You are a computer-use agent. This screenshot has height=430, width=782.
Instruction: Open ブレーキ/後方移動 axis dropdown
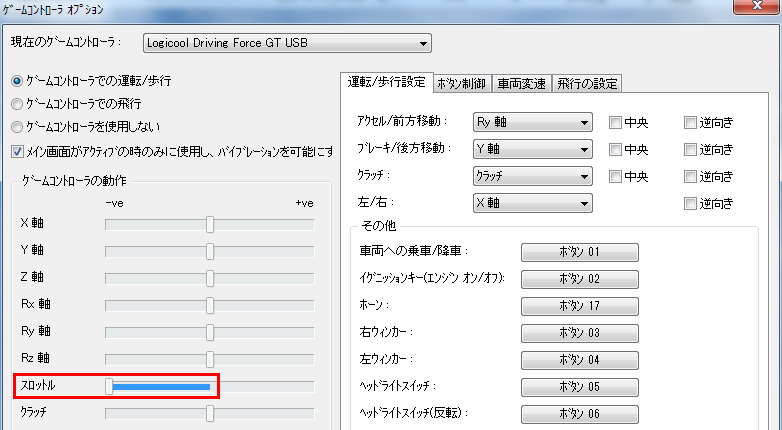[x=533, y=149]
